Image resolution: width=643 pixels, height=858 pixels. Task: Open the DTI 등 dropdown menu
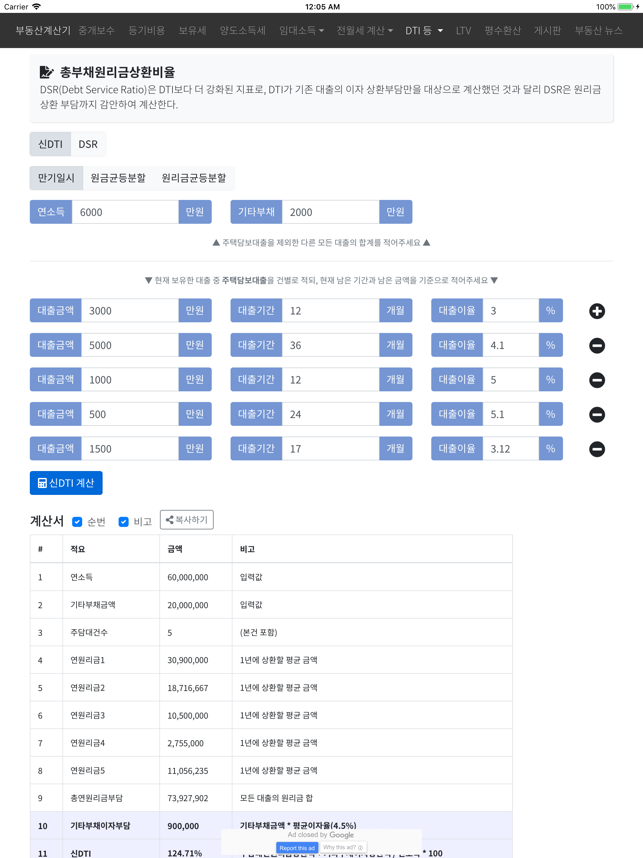(424, 31)
